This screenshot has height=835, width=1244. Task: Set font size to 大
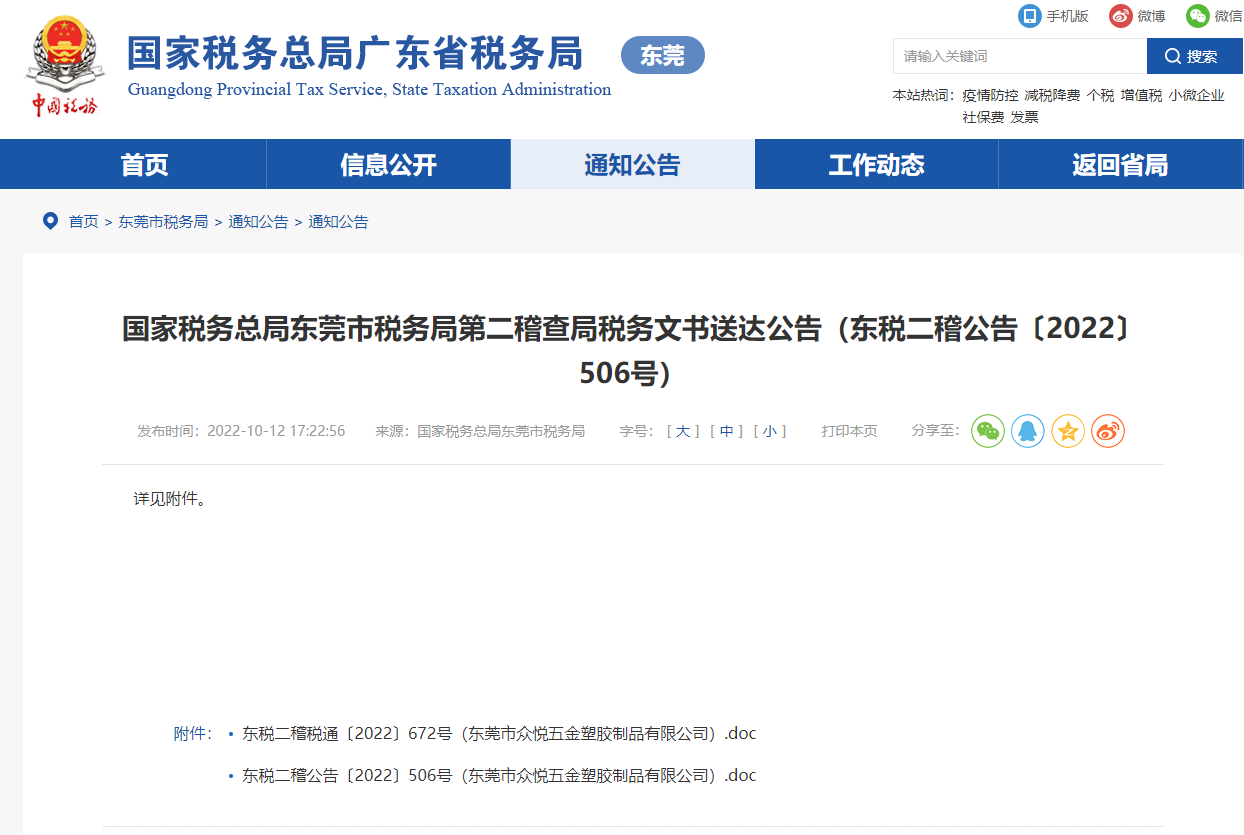point(683,431)
